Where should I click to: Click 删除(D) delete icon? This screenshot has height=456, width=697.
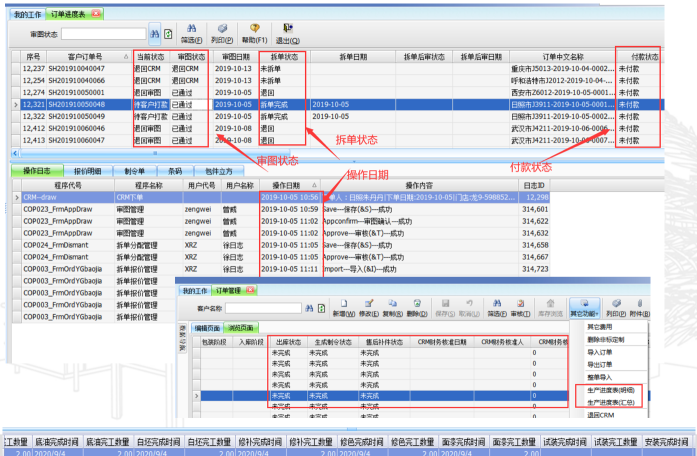tap(417, 308)
